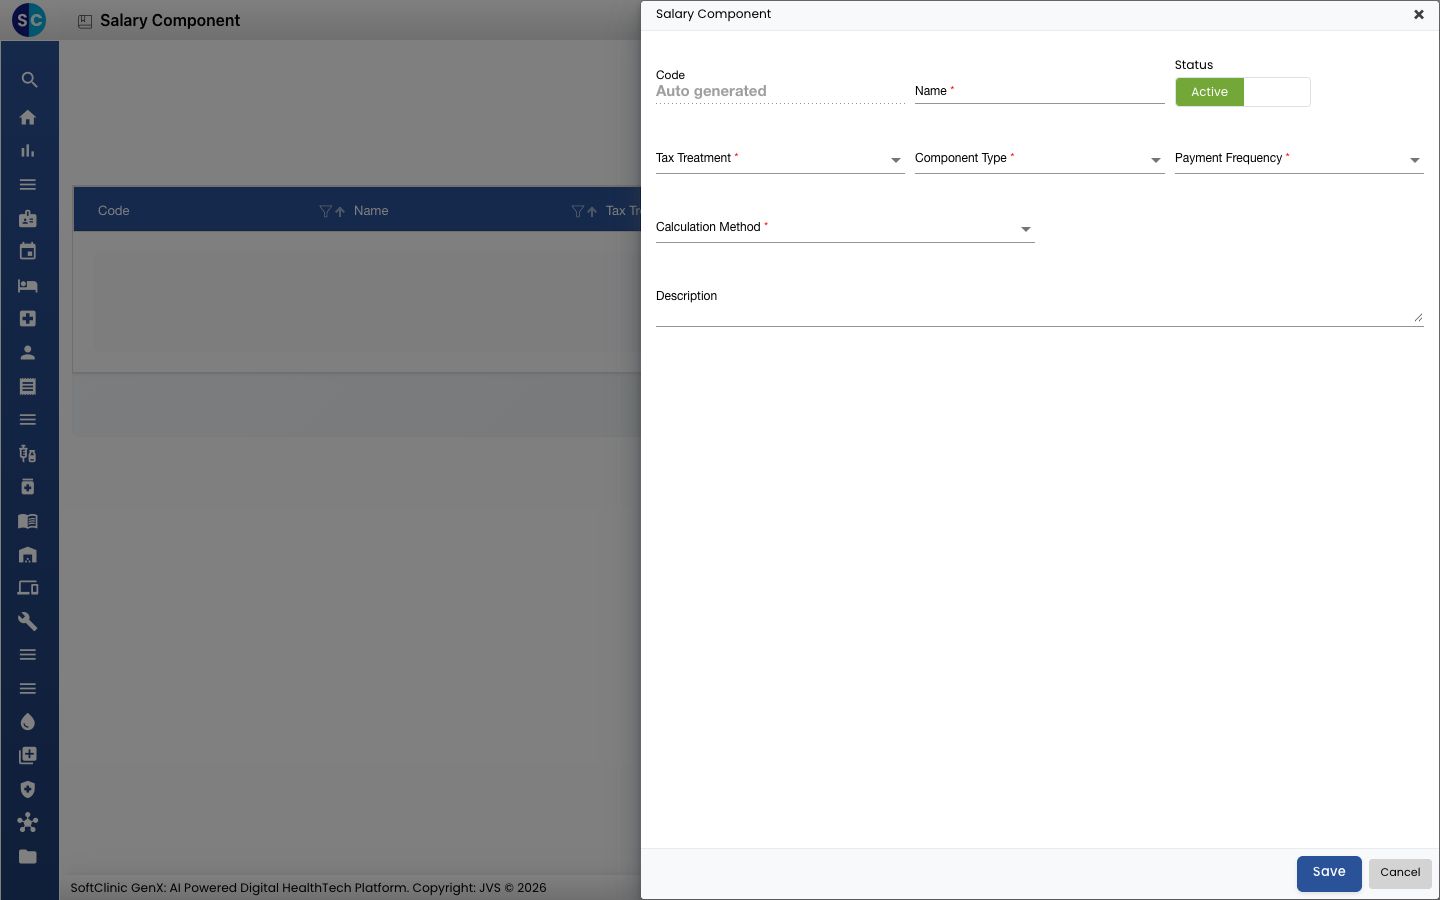The height and width of the screenshot is (900, 1440).
Task: Click the page icon beside Salary Component title
Action: pos(85,21)
